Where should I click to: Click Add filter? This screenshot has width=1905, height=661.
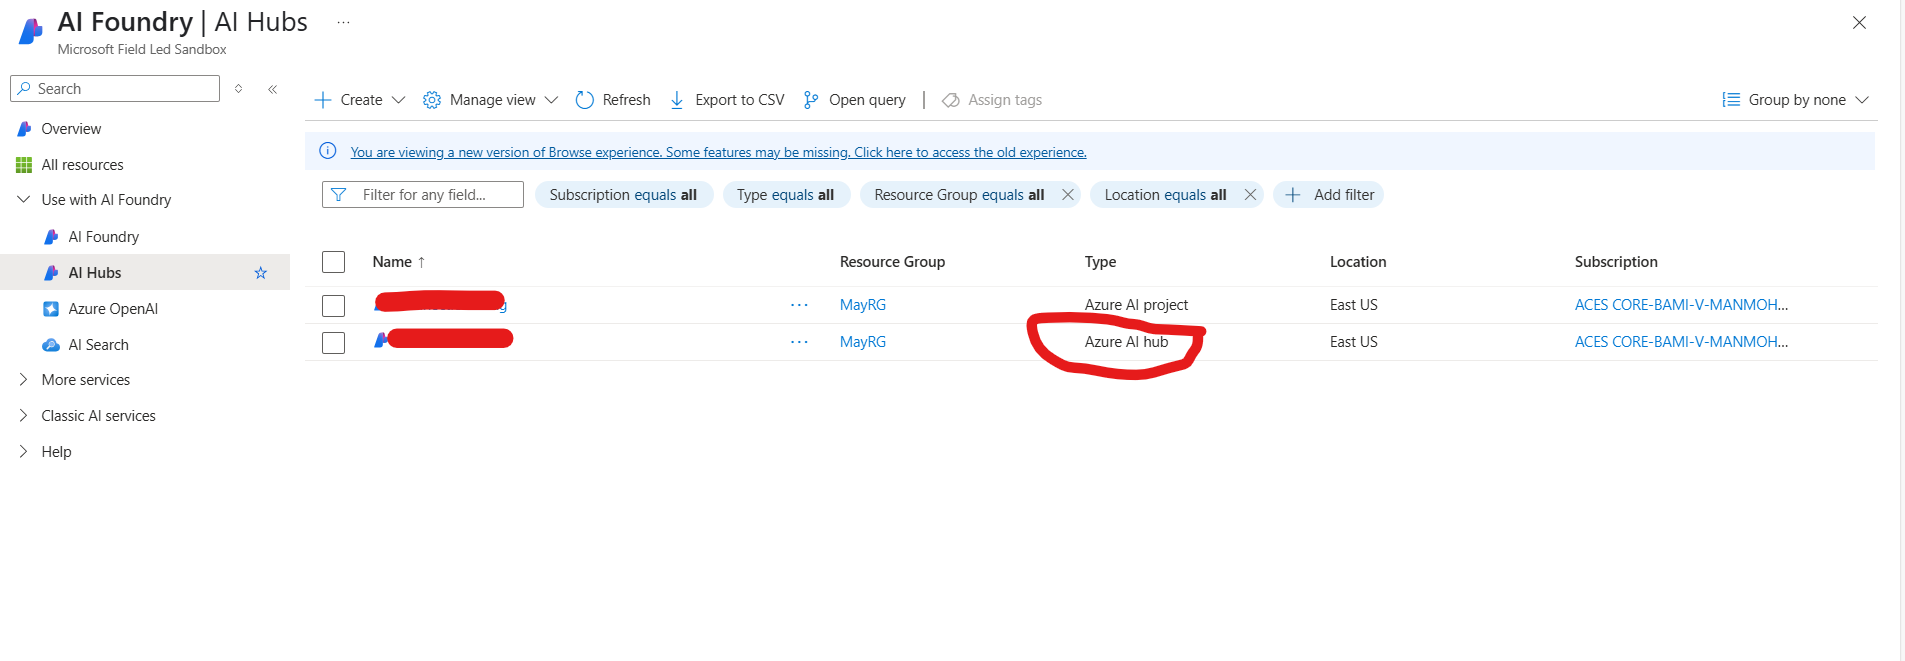(x=1330, y=195)
